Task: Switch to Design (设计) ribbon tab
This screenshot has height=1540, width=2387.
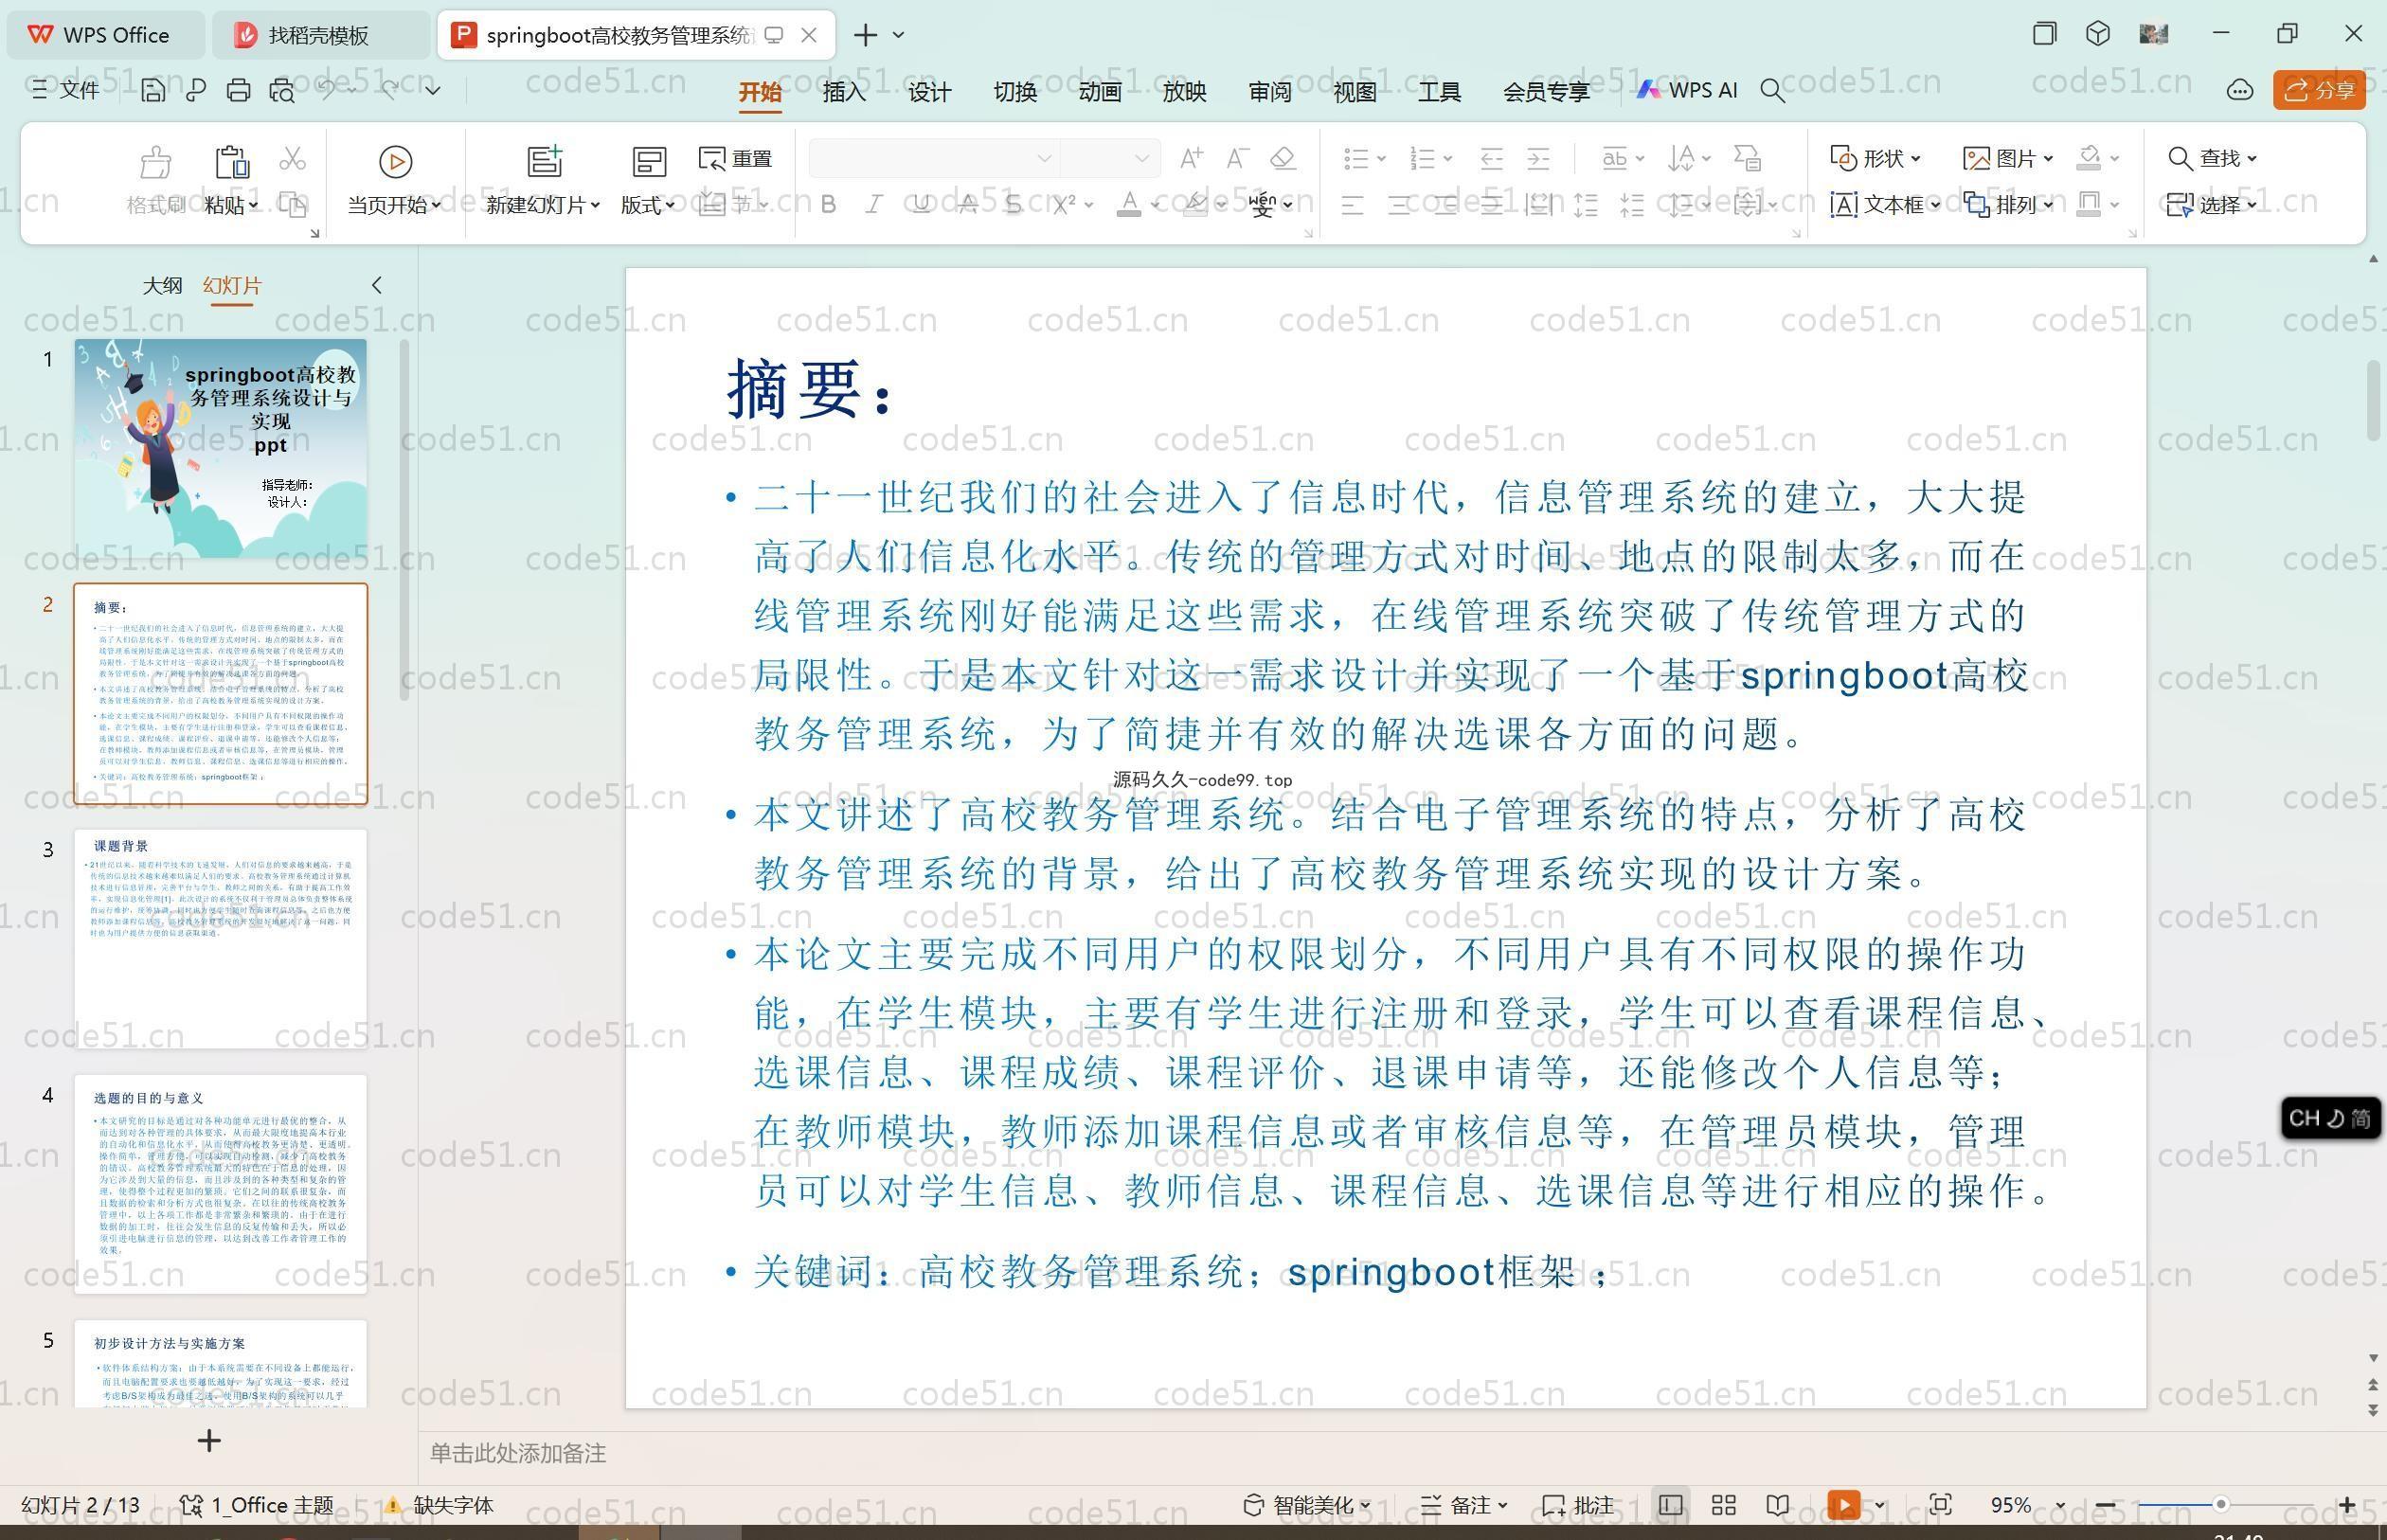Action: [929, 91]
